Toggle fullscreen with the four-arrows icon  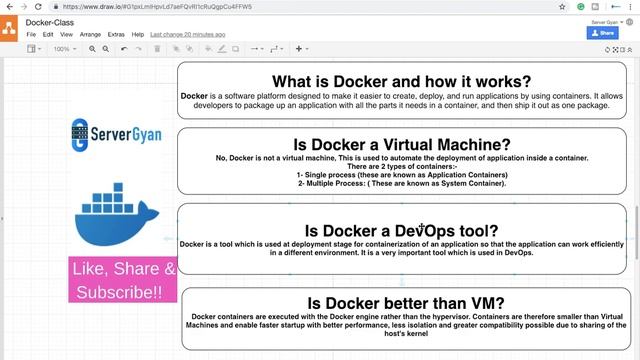615,50
